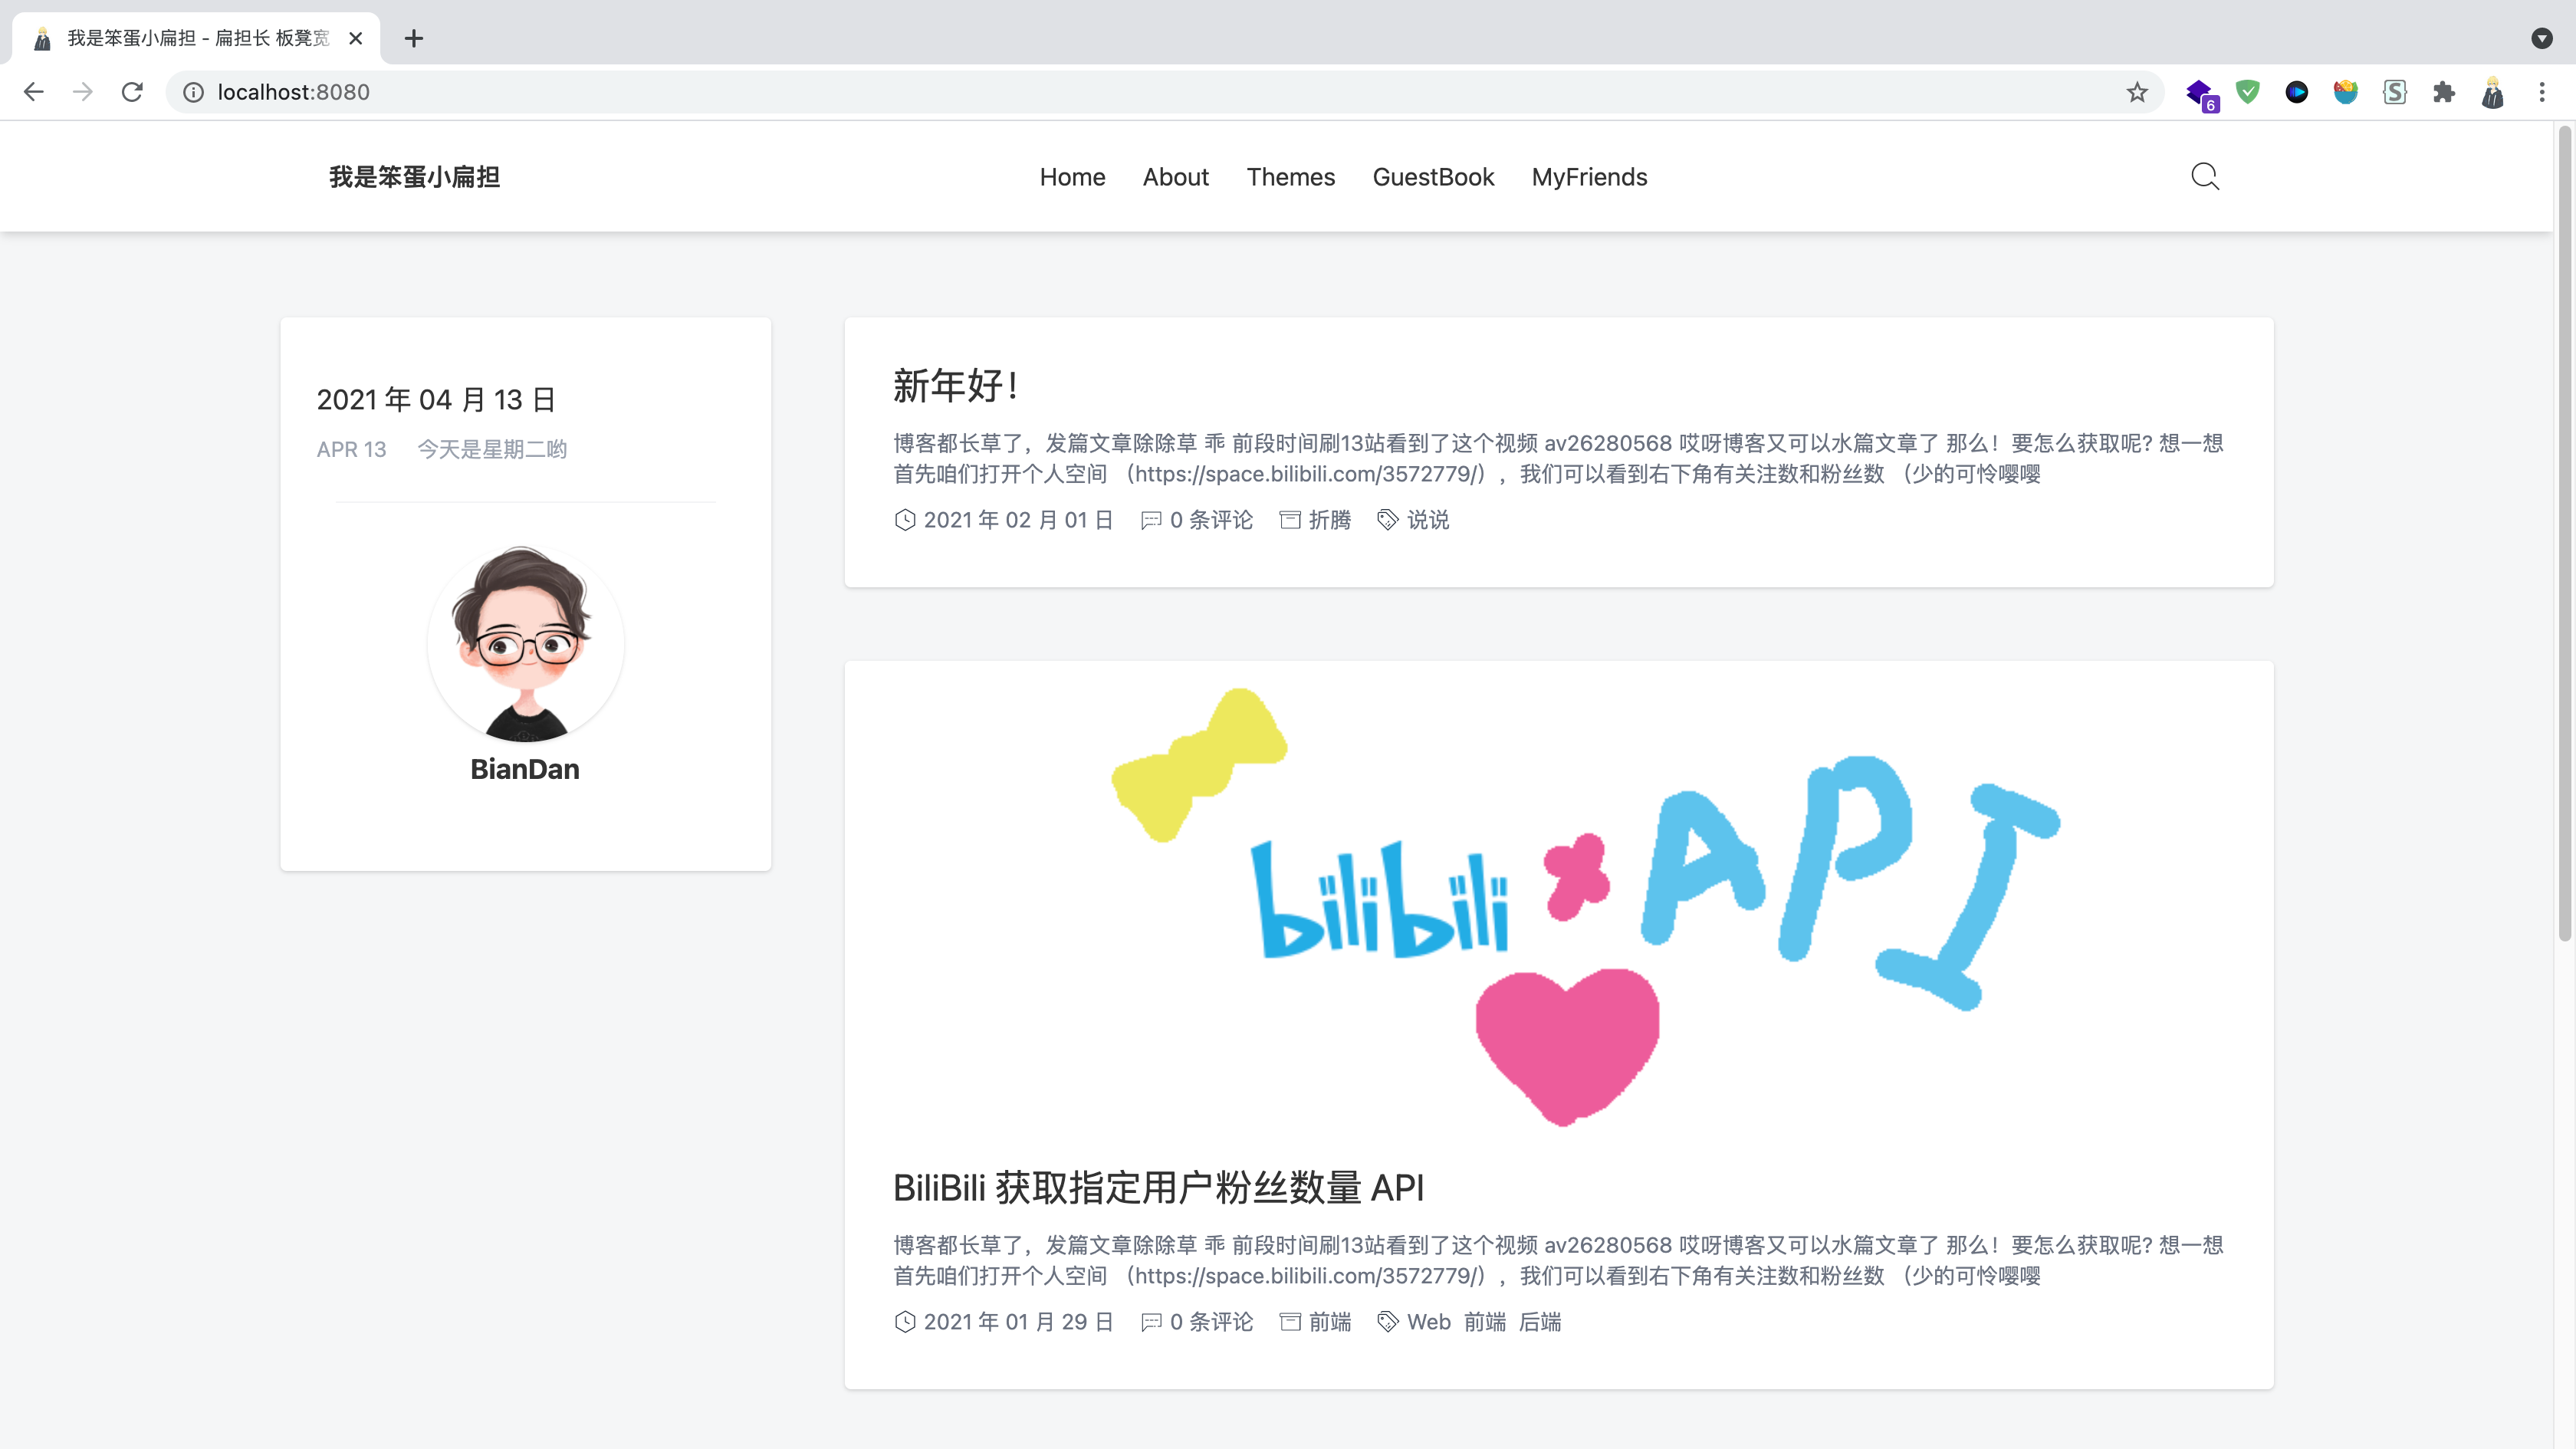Viewport: 2576px width, 1449px height.
Task: Click the 折腾 category link
Action: 1329,520
